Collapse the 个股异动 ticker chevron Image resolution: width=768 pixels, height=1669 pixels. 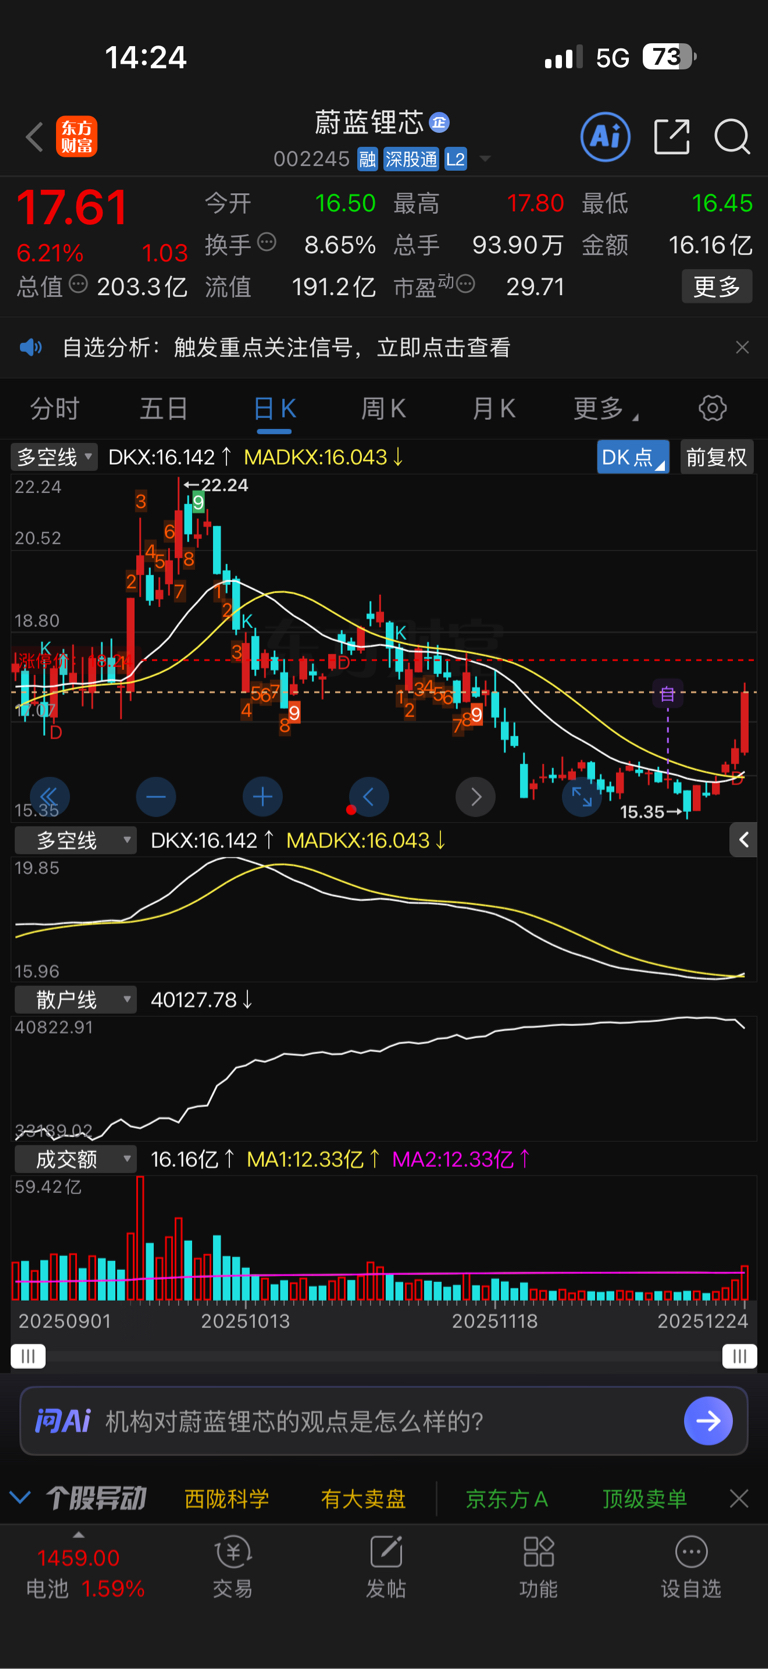19,1498
